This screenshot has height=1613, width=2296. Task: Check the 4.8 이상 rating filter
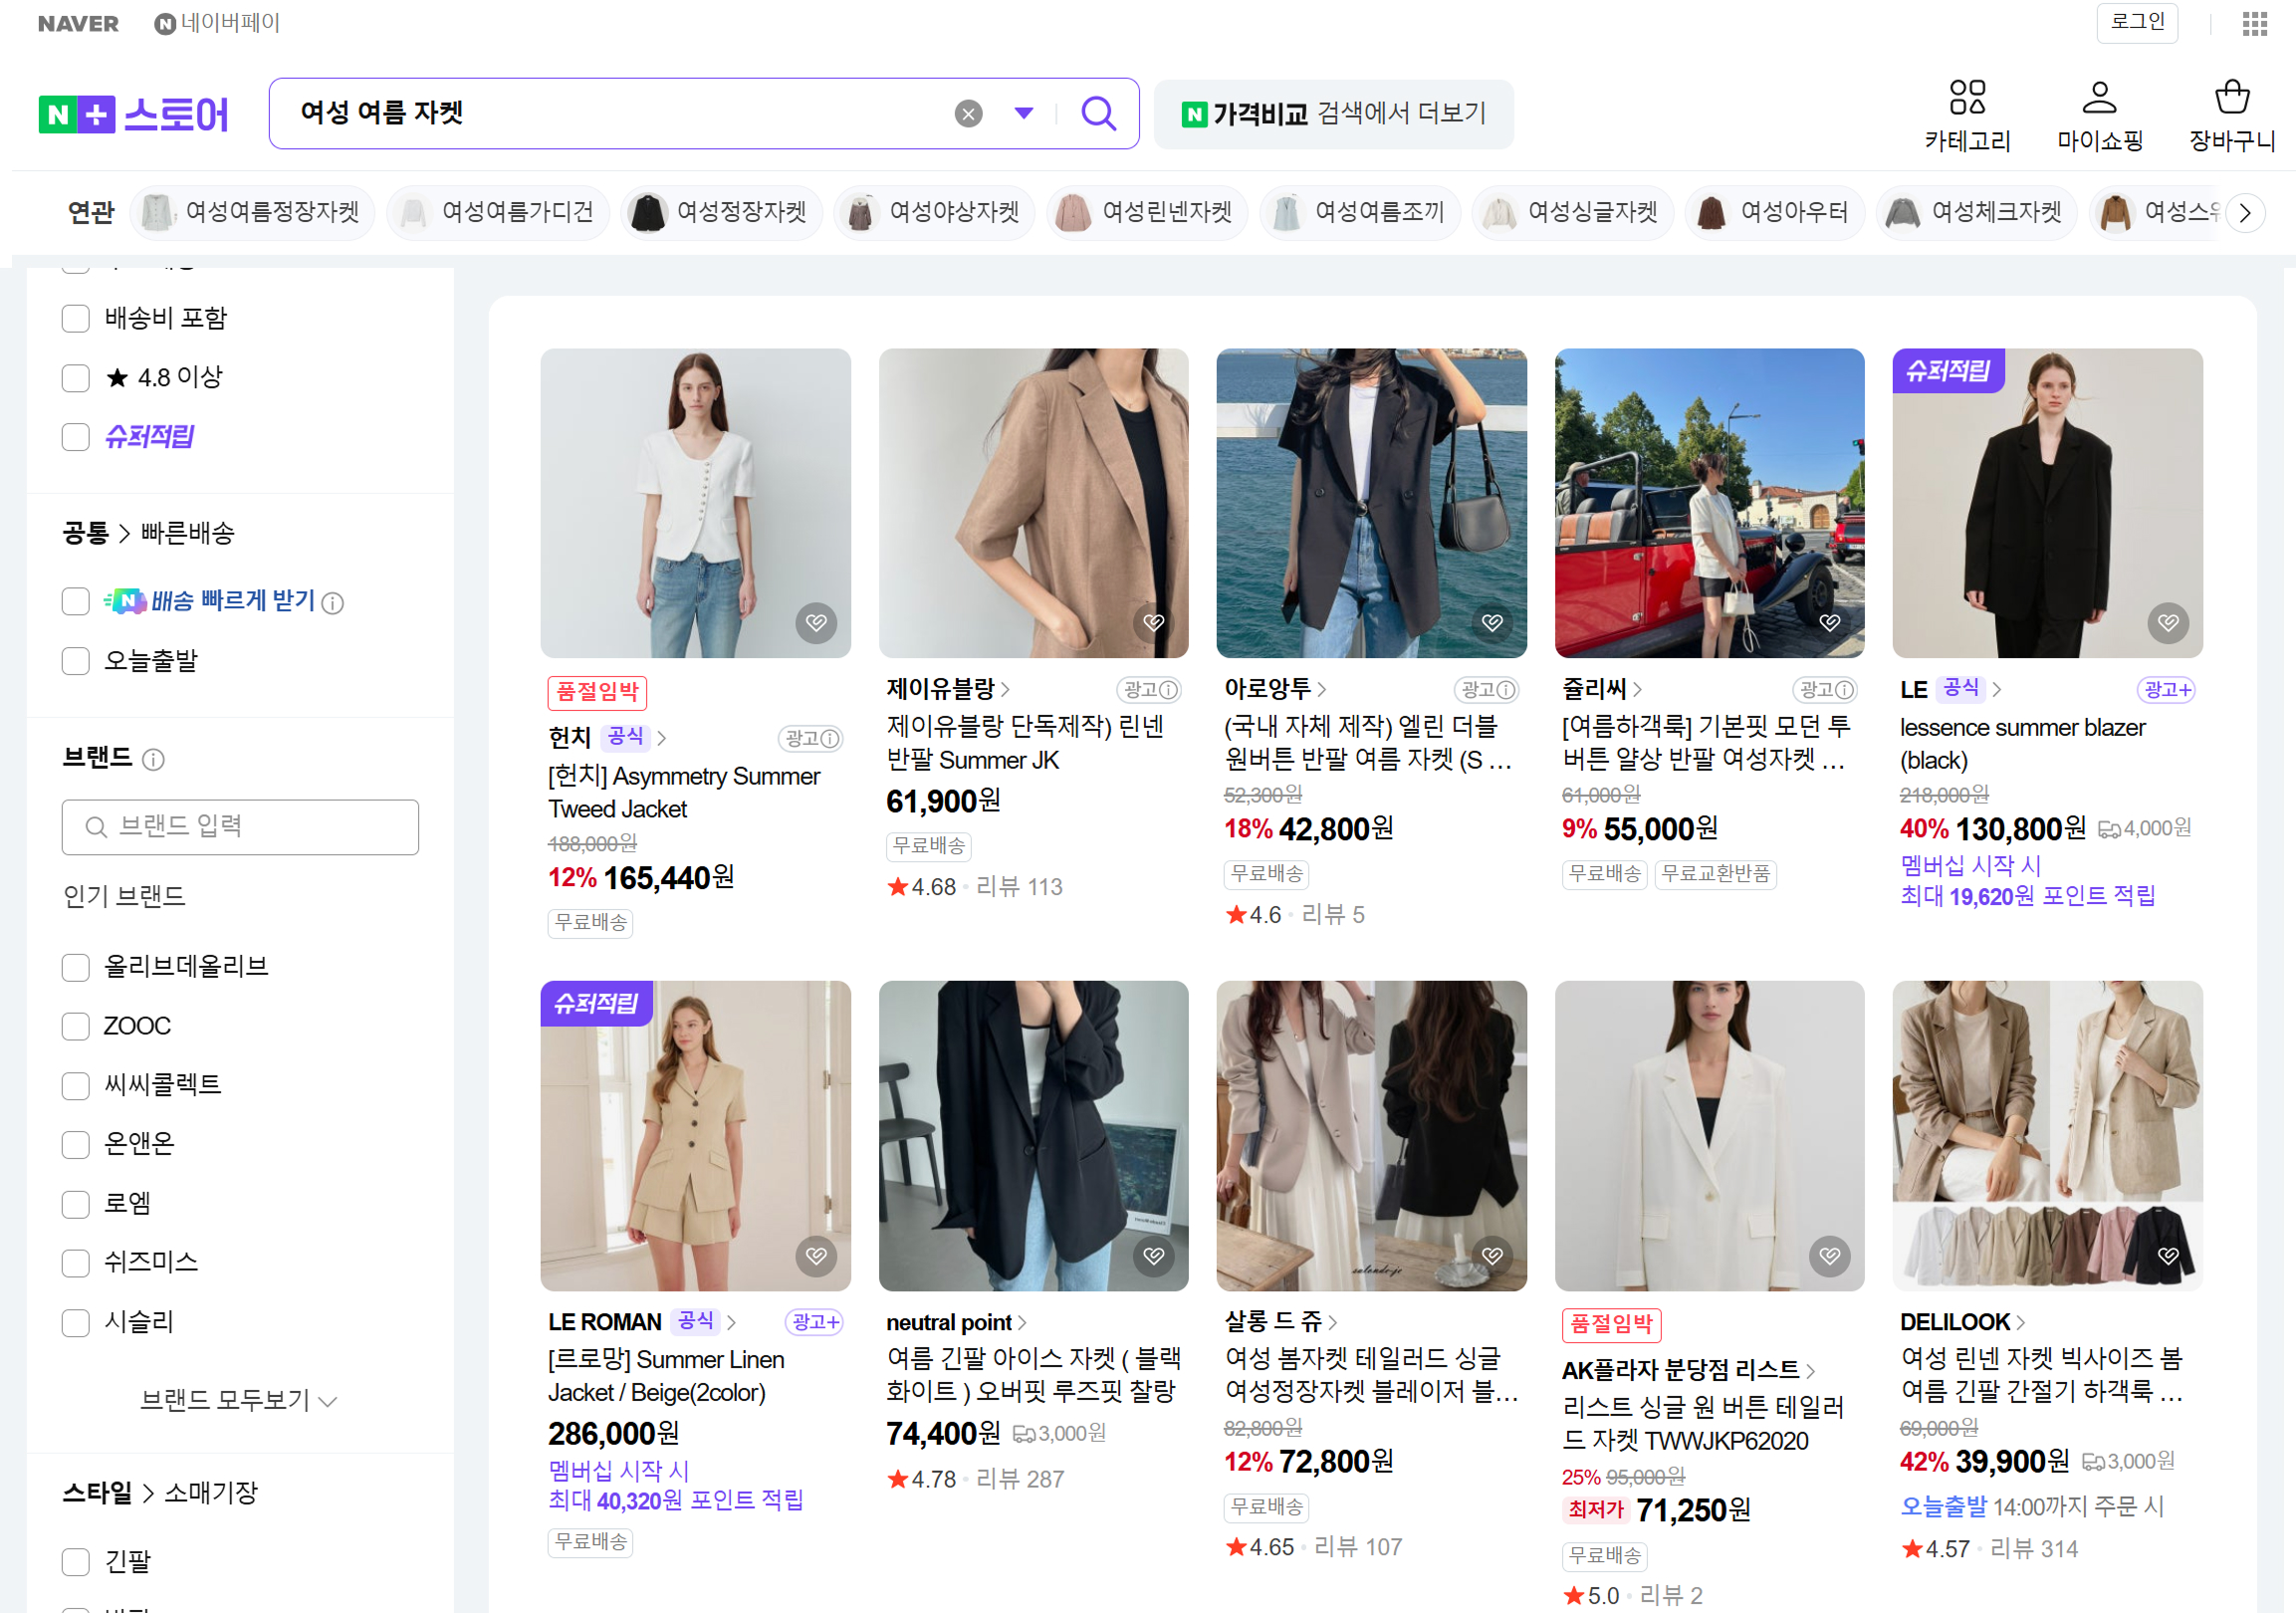pos(76,378)
